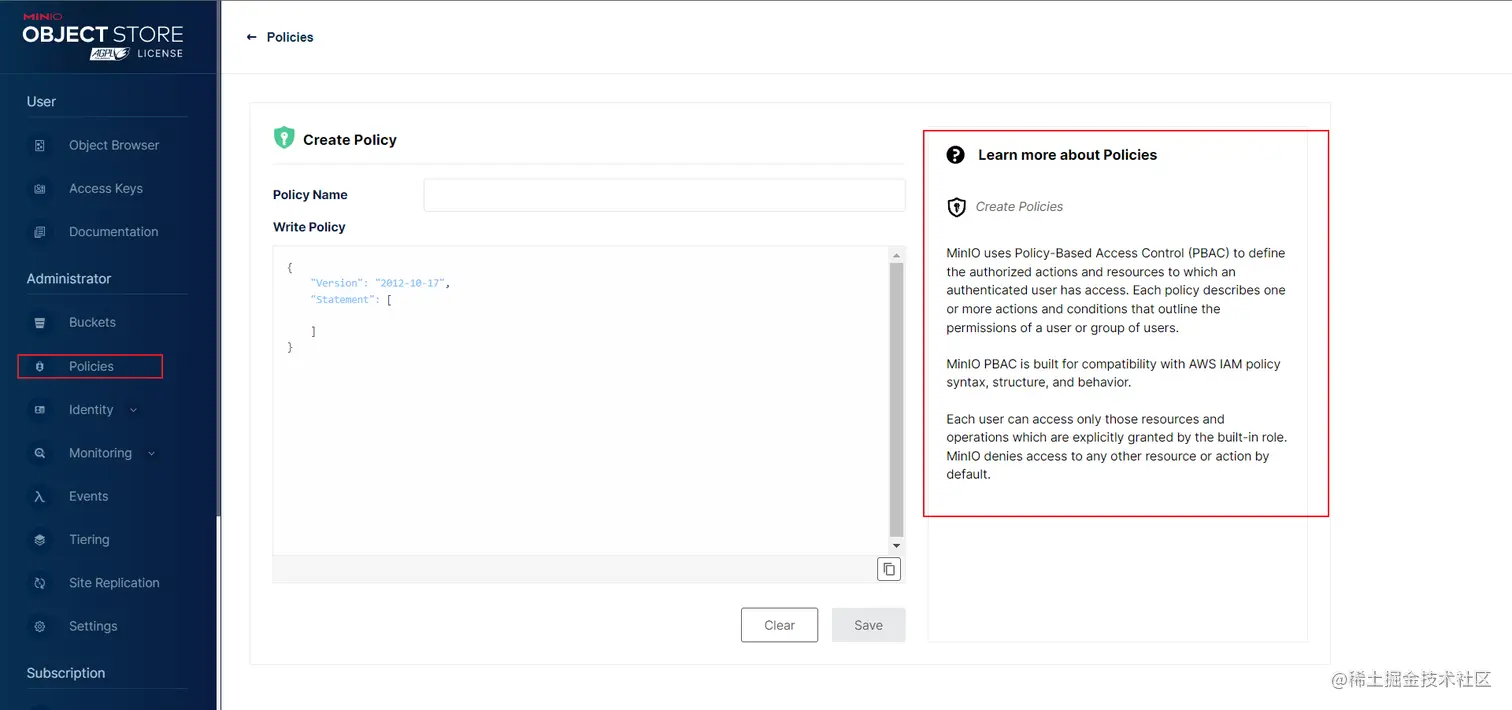The image size is (1512, 710).
Task: Select Policies in the sidebar
Action: point(90,367)
